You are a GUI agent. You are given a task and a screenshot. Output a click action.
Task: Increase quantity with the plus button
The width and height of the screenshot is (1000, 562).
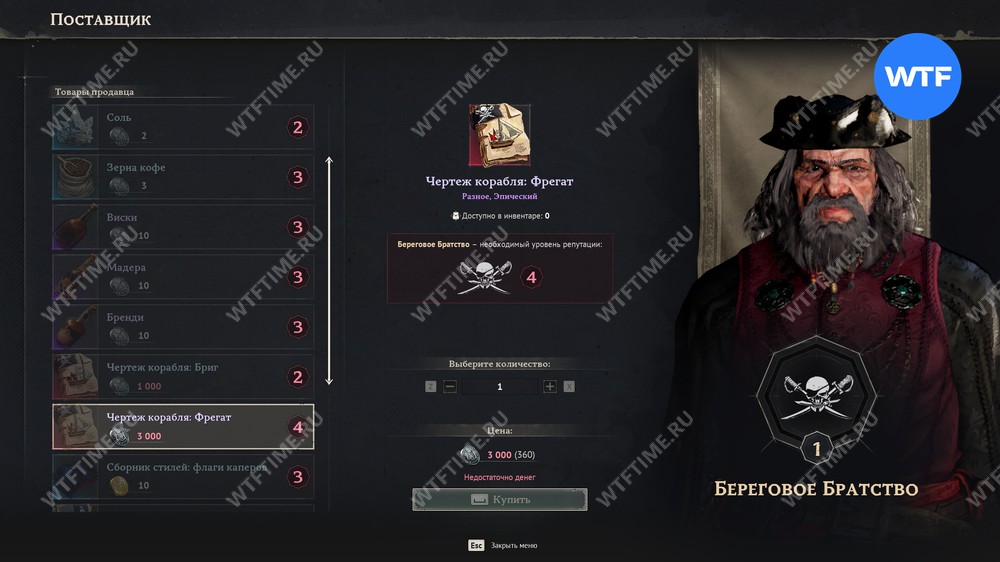pos(550,387)
